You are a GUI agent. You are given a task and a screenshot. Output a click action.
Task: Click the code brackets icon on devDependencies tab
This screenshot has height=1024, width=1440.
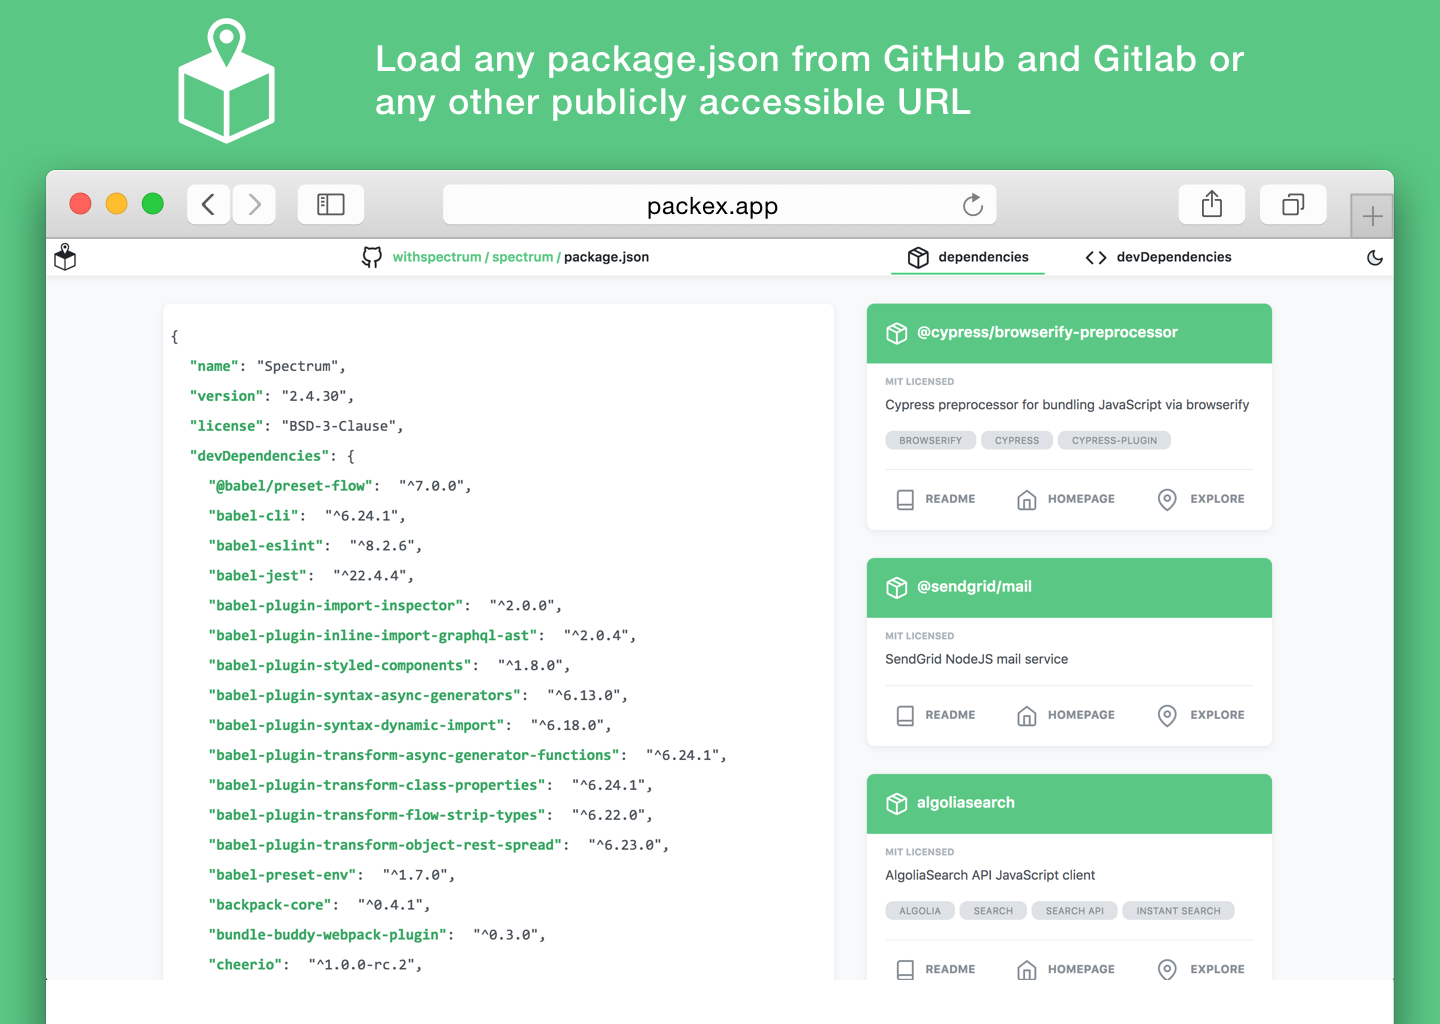coord(1096,257)
